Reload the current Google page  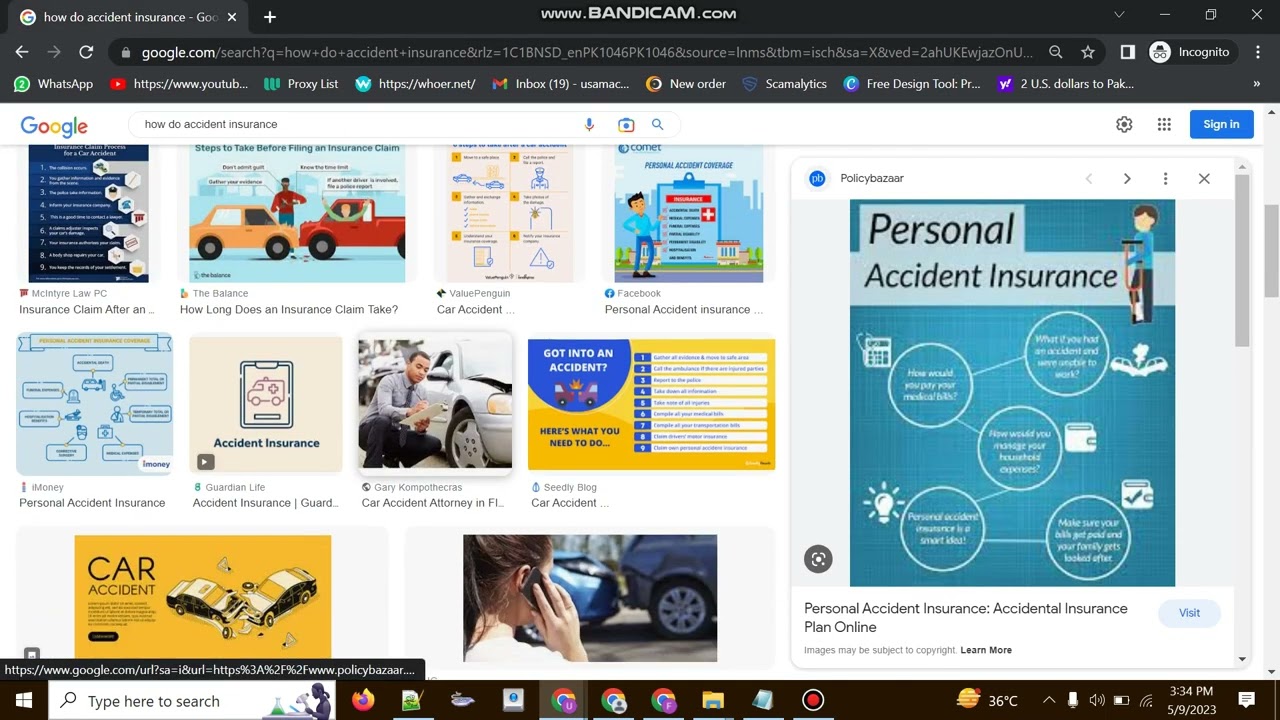pyautogui.click(x=86, y=52)
